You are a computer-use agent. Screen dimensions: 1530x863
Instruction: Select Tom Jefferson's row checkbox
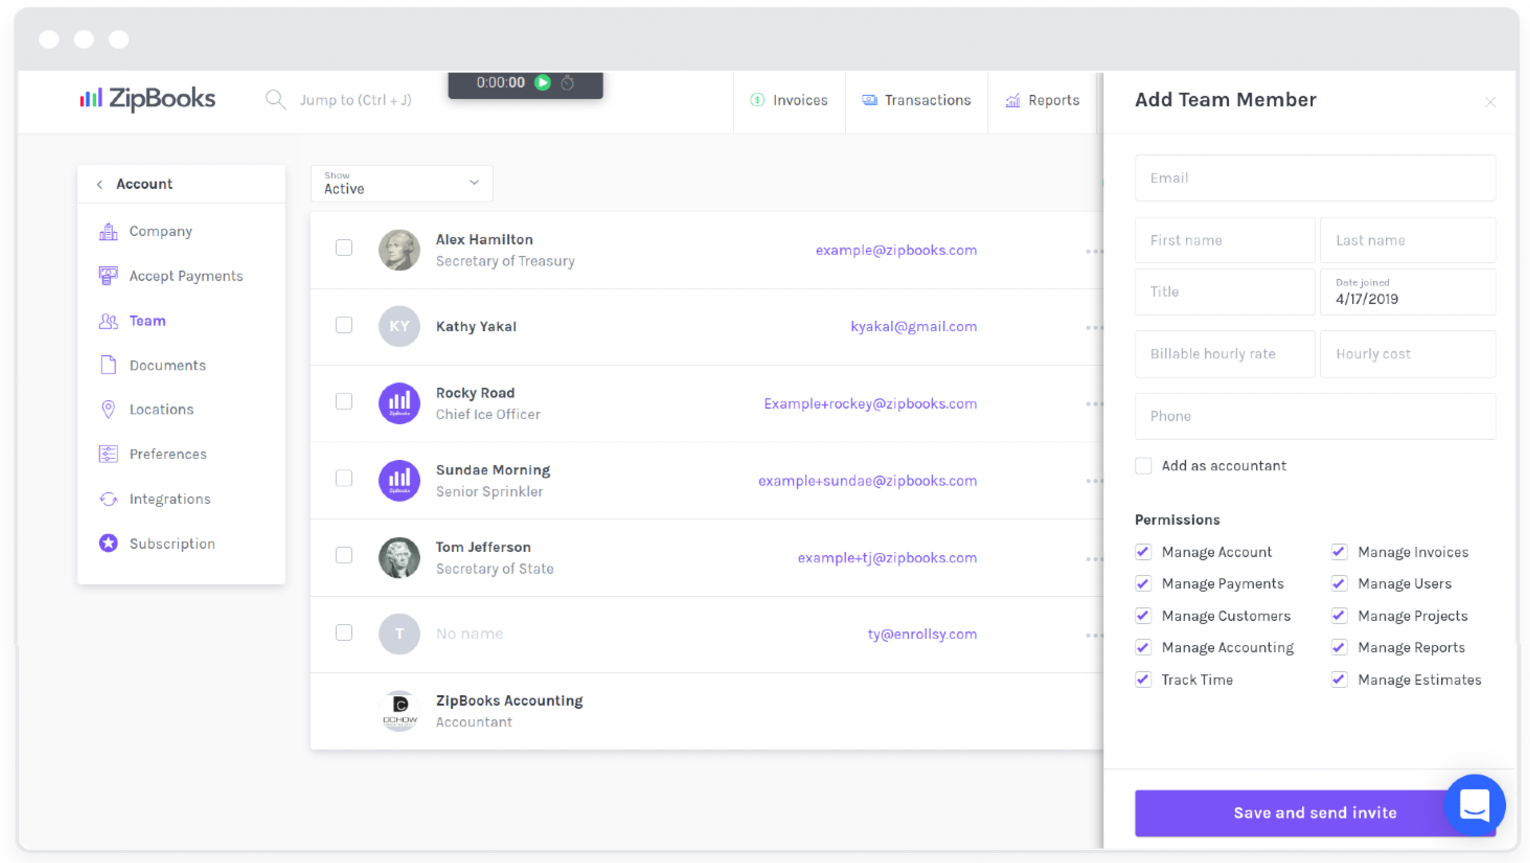[x=344, y=555]
